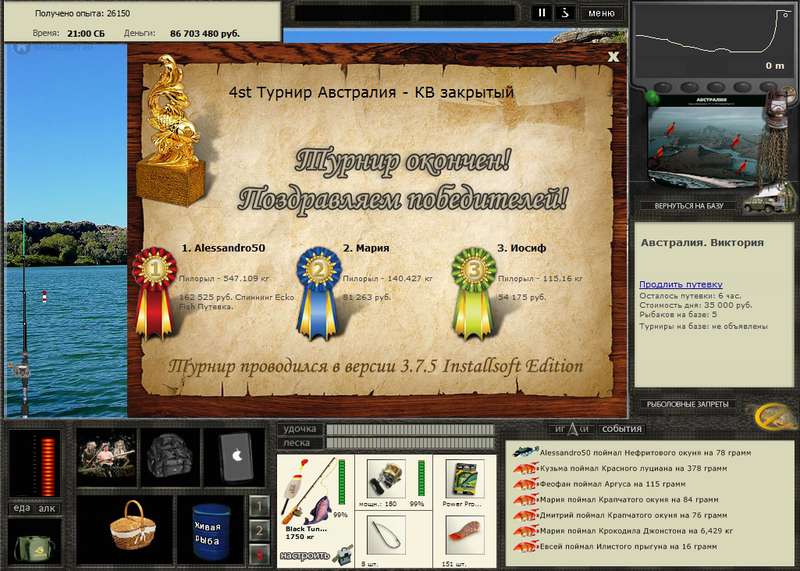Screen dimensions: 800x571
Task: Switch to tackle preset 1
Action: (259, 507)
